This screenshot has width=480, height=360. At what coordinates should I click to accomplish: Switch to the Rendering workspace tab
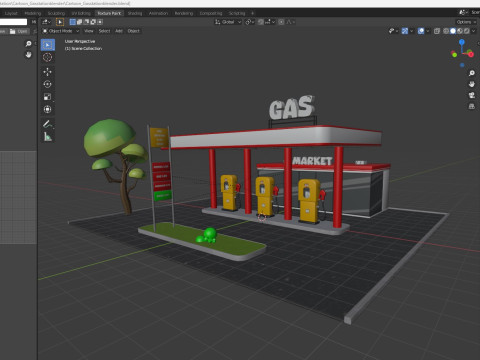184,13
